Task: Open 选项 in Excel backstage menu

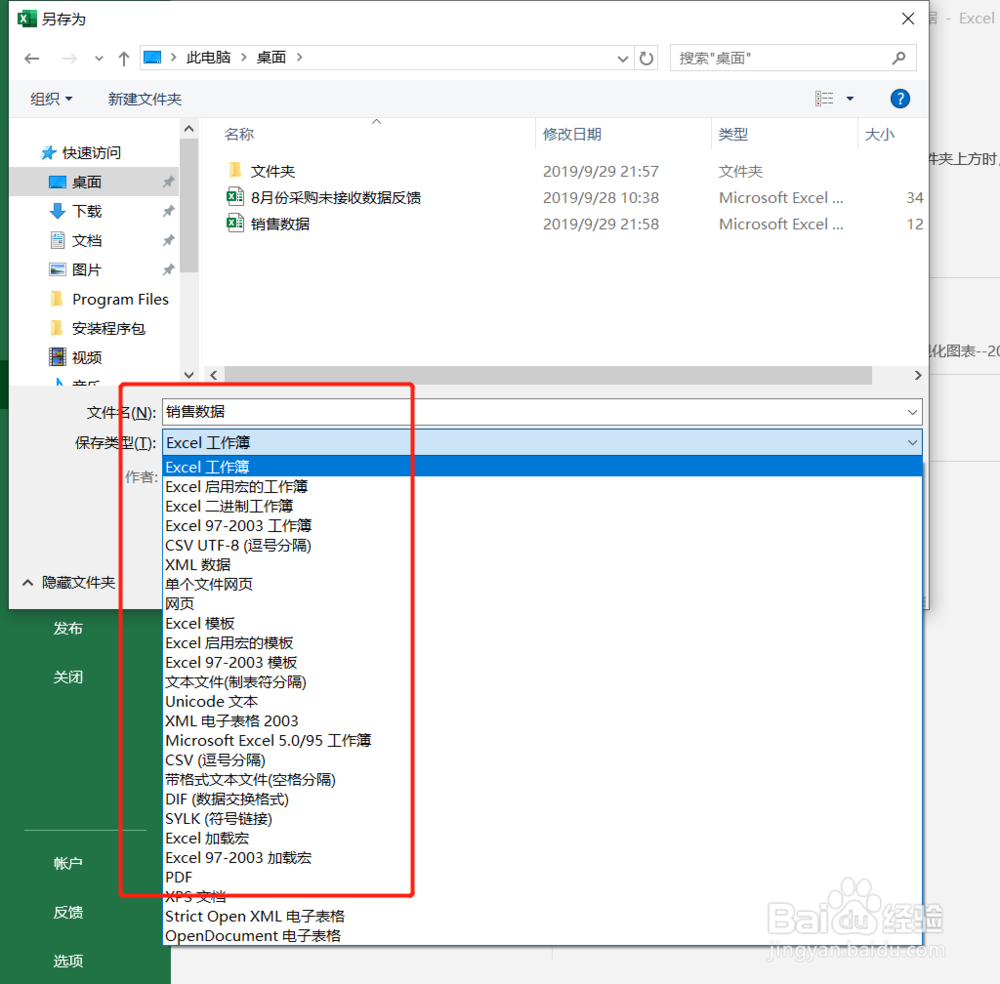Action: click(68, 961)
